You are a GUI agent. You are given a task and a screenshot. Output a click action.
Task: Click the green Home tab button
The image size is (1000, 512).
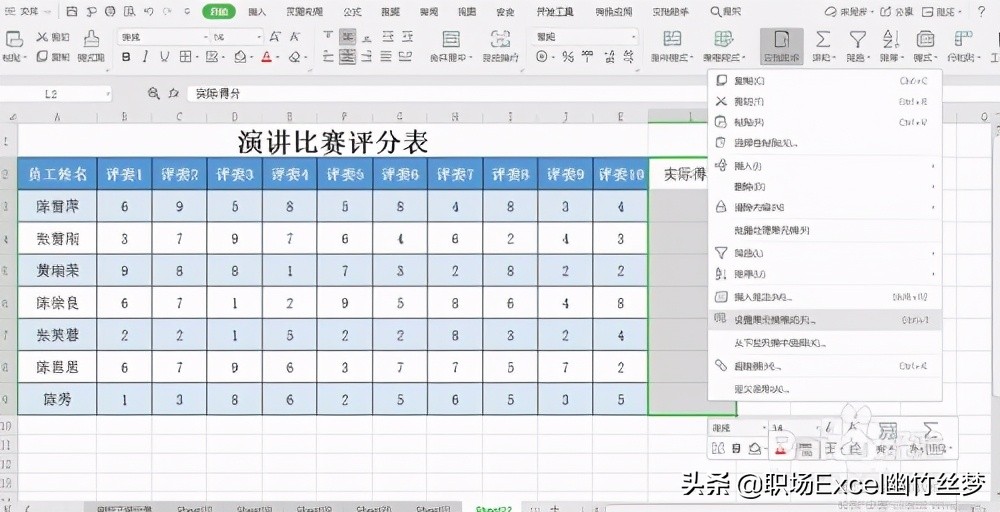point(219,11)
